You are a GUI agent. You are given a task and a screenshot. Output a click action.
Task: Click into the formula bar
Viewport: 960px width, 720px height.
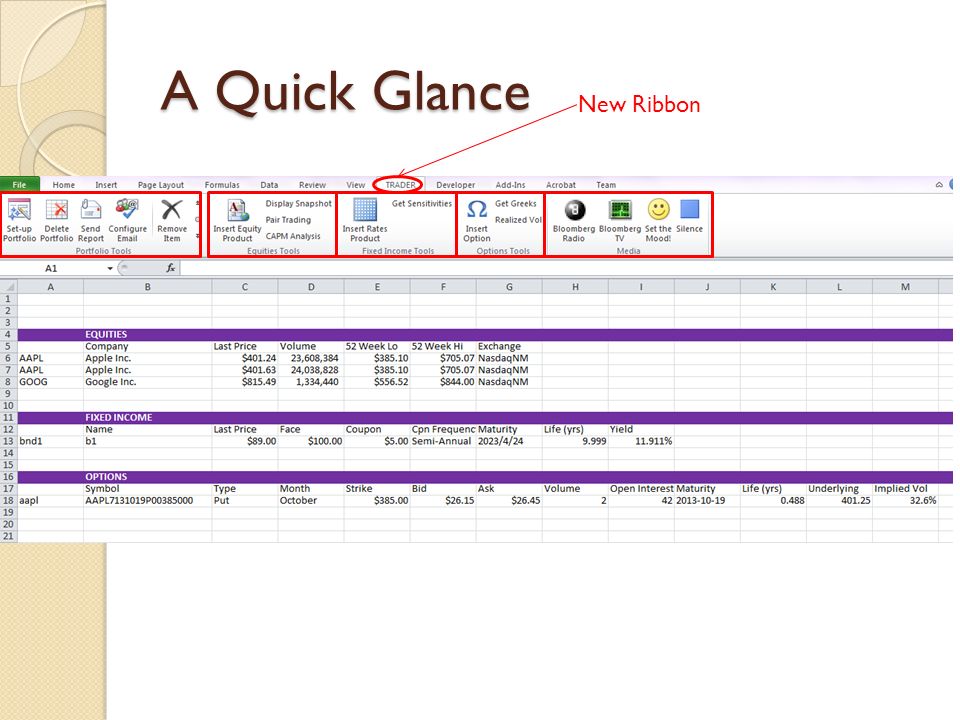(x=566, y=268)
